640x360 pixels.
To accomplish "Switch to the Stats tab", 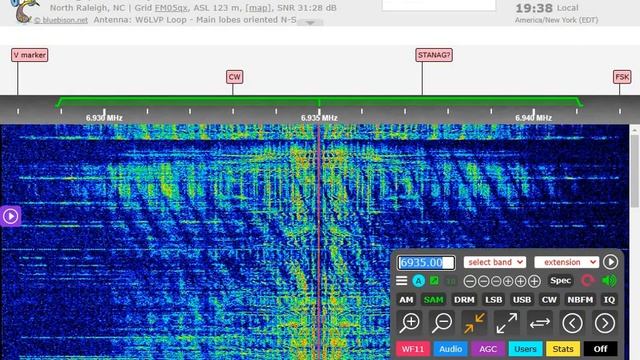I will [x=563, y=349].
